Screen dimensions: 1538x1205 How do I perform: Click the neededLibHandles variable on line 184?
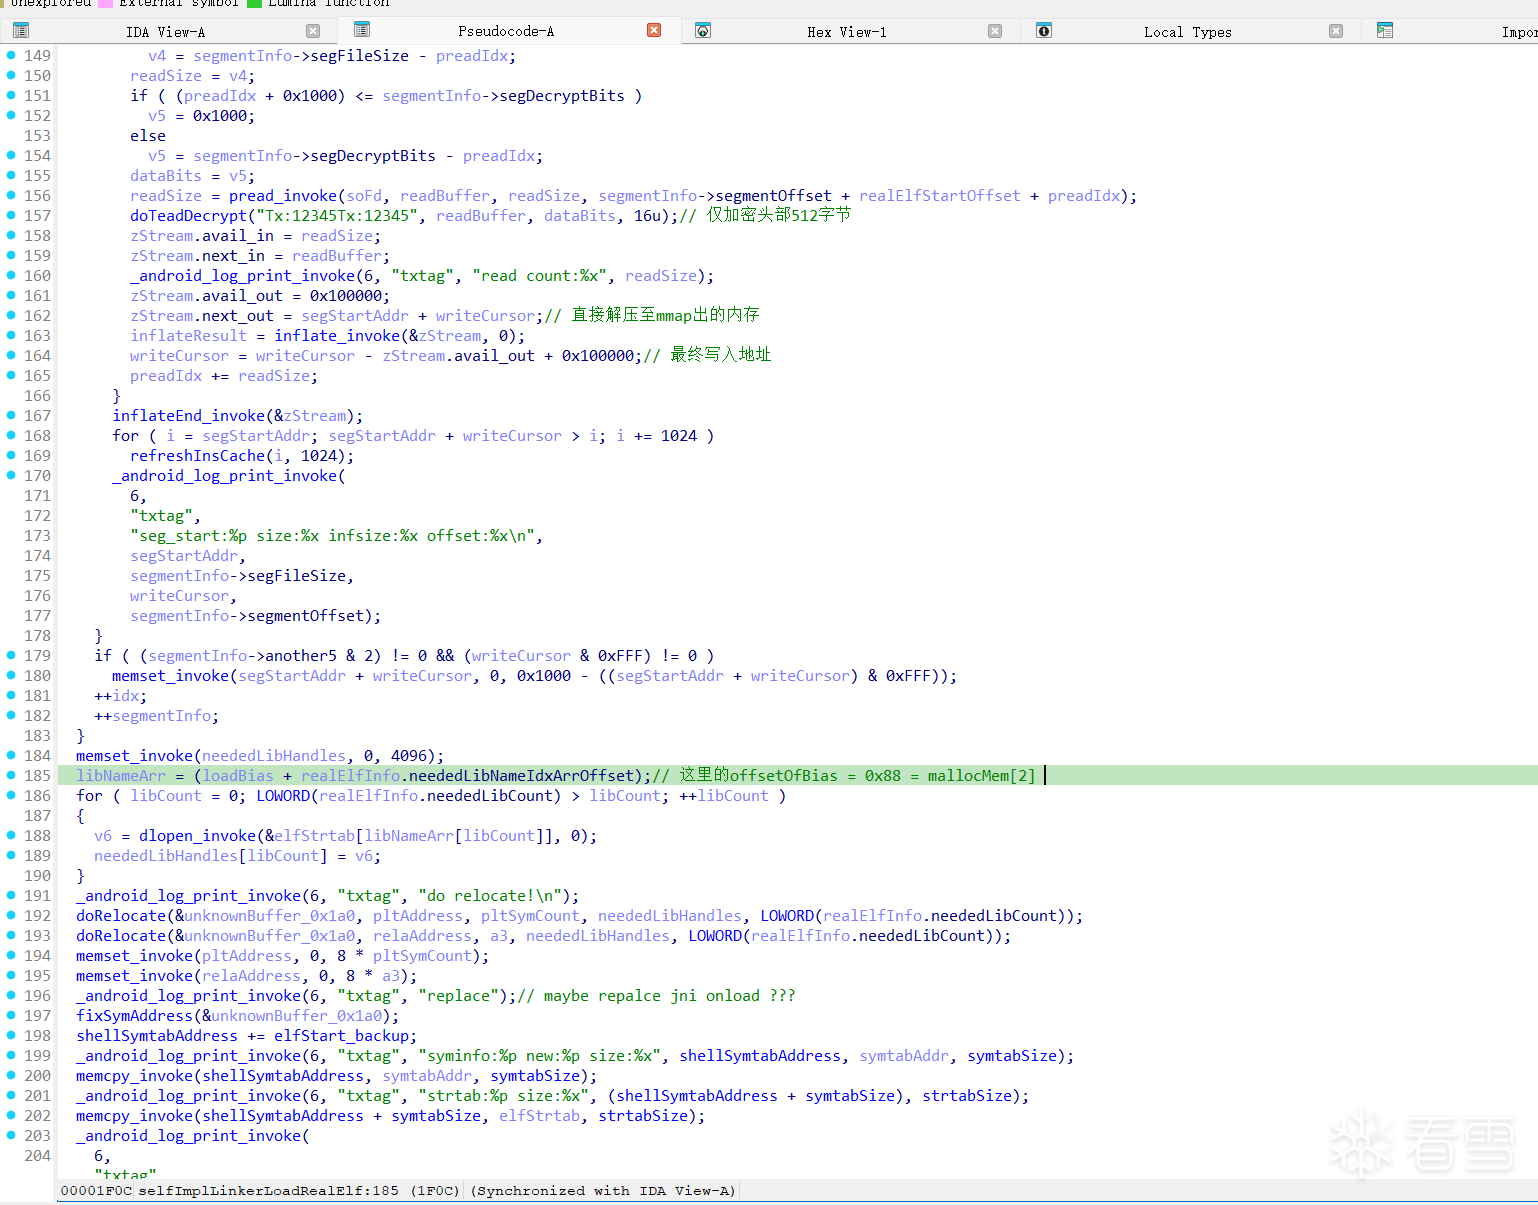pos(274,756)
